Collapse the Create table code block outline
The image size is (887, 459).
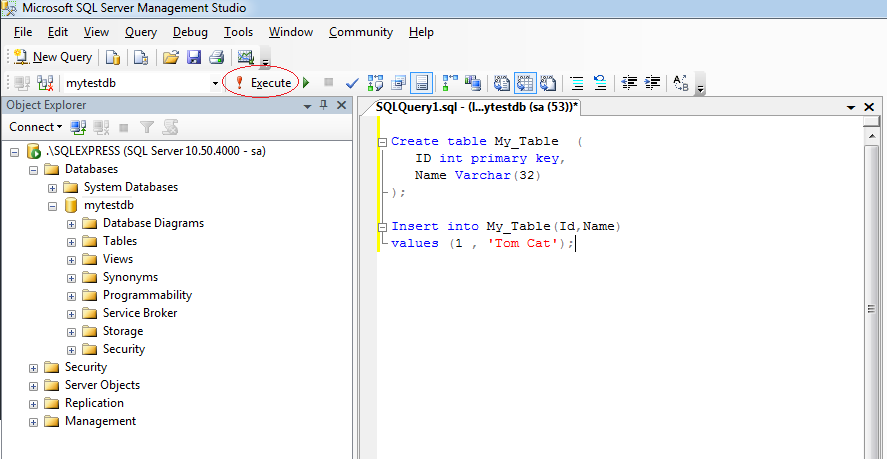[382, 142]
